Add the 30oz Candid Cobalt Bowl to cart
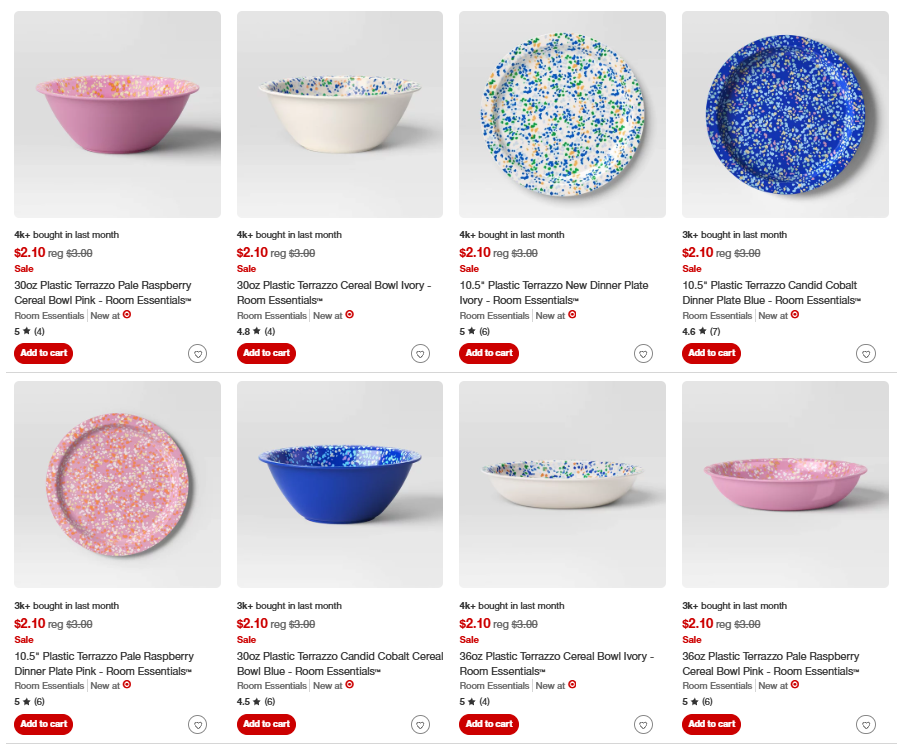This screenshot has width=902, height=751. coord(266,724)
